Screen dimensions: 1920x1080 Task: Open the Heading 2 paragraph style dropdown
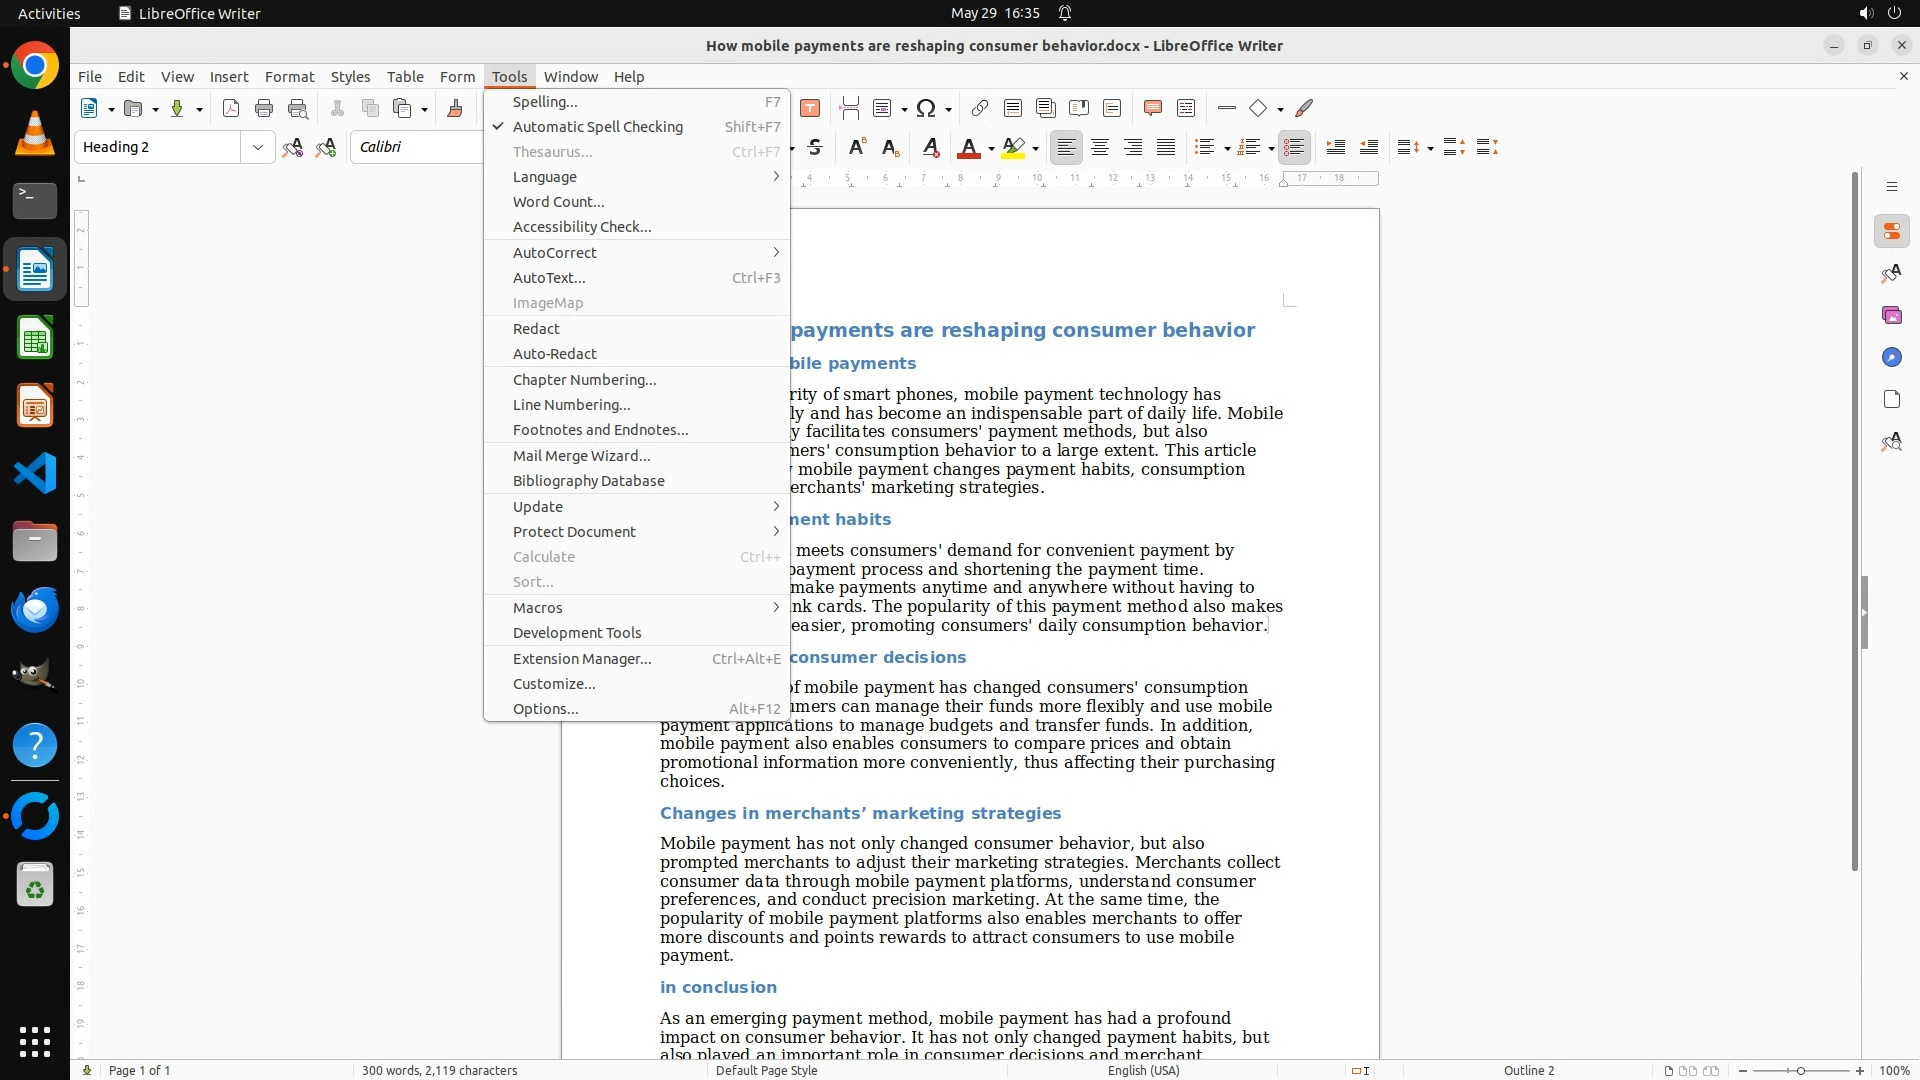pyautogui.click(x=257, y=147)
